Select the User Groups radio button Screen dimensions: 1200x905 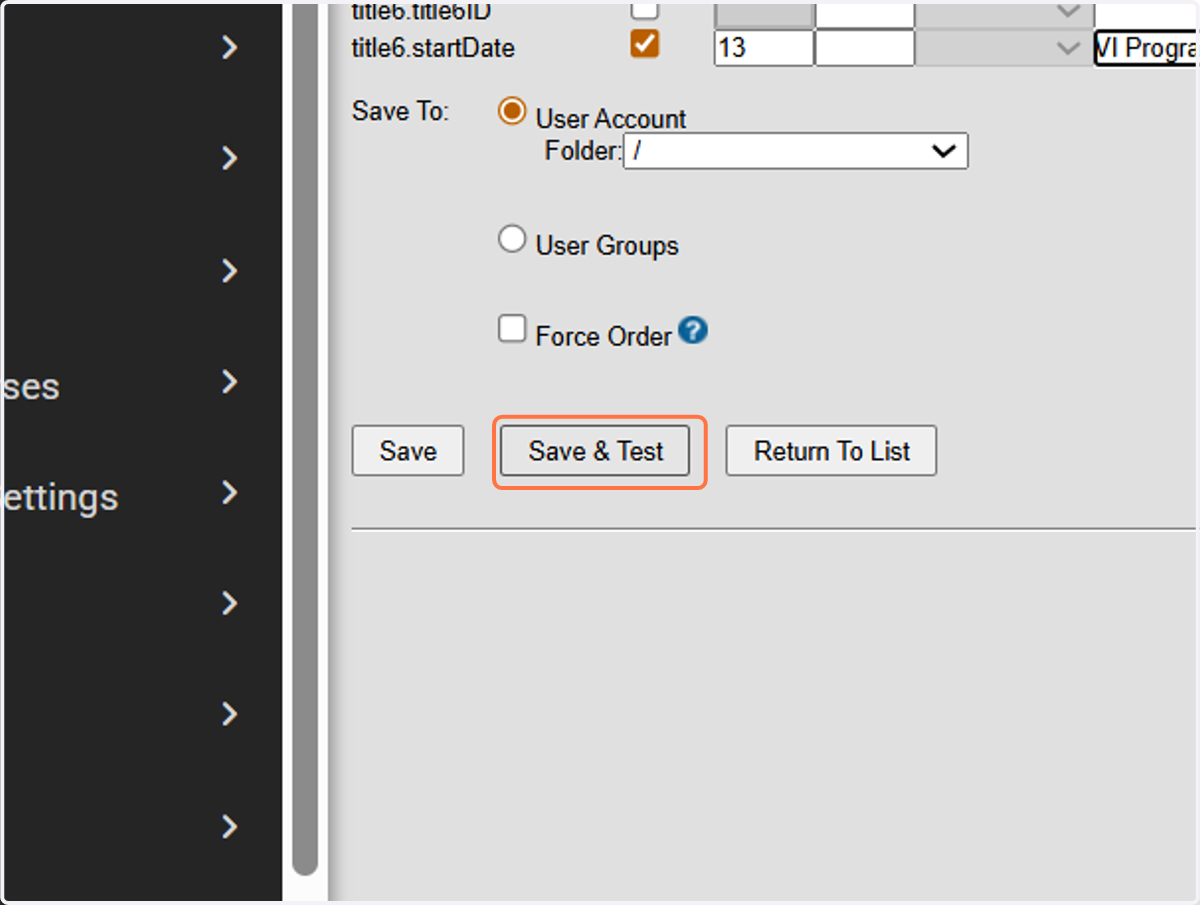(512, 239)
